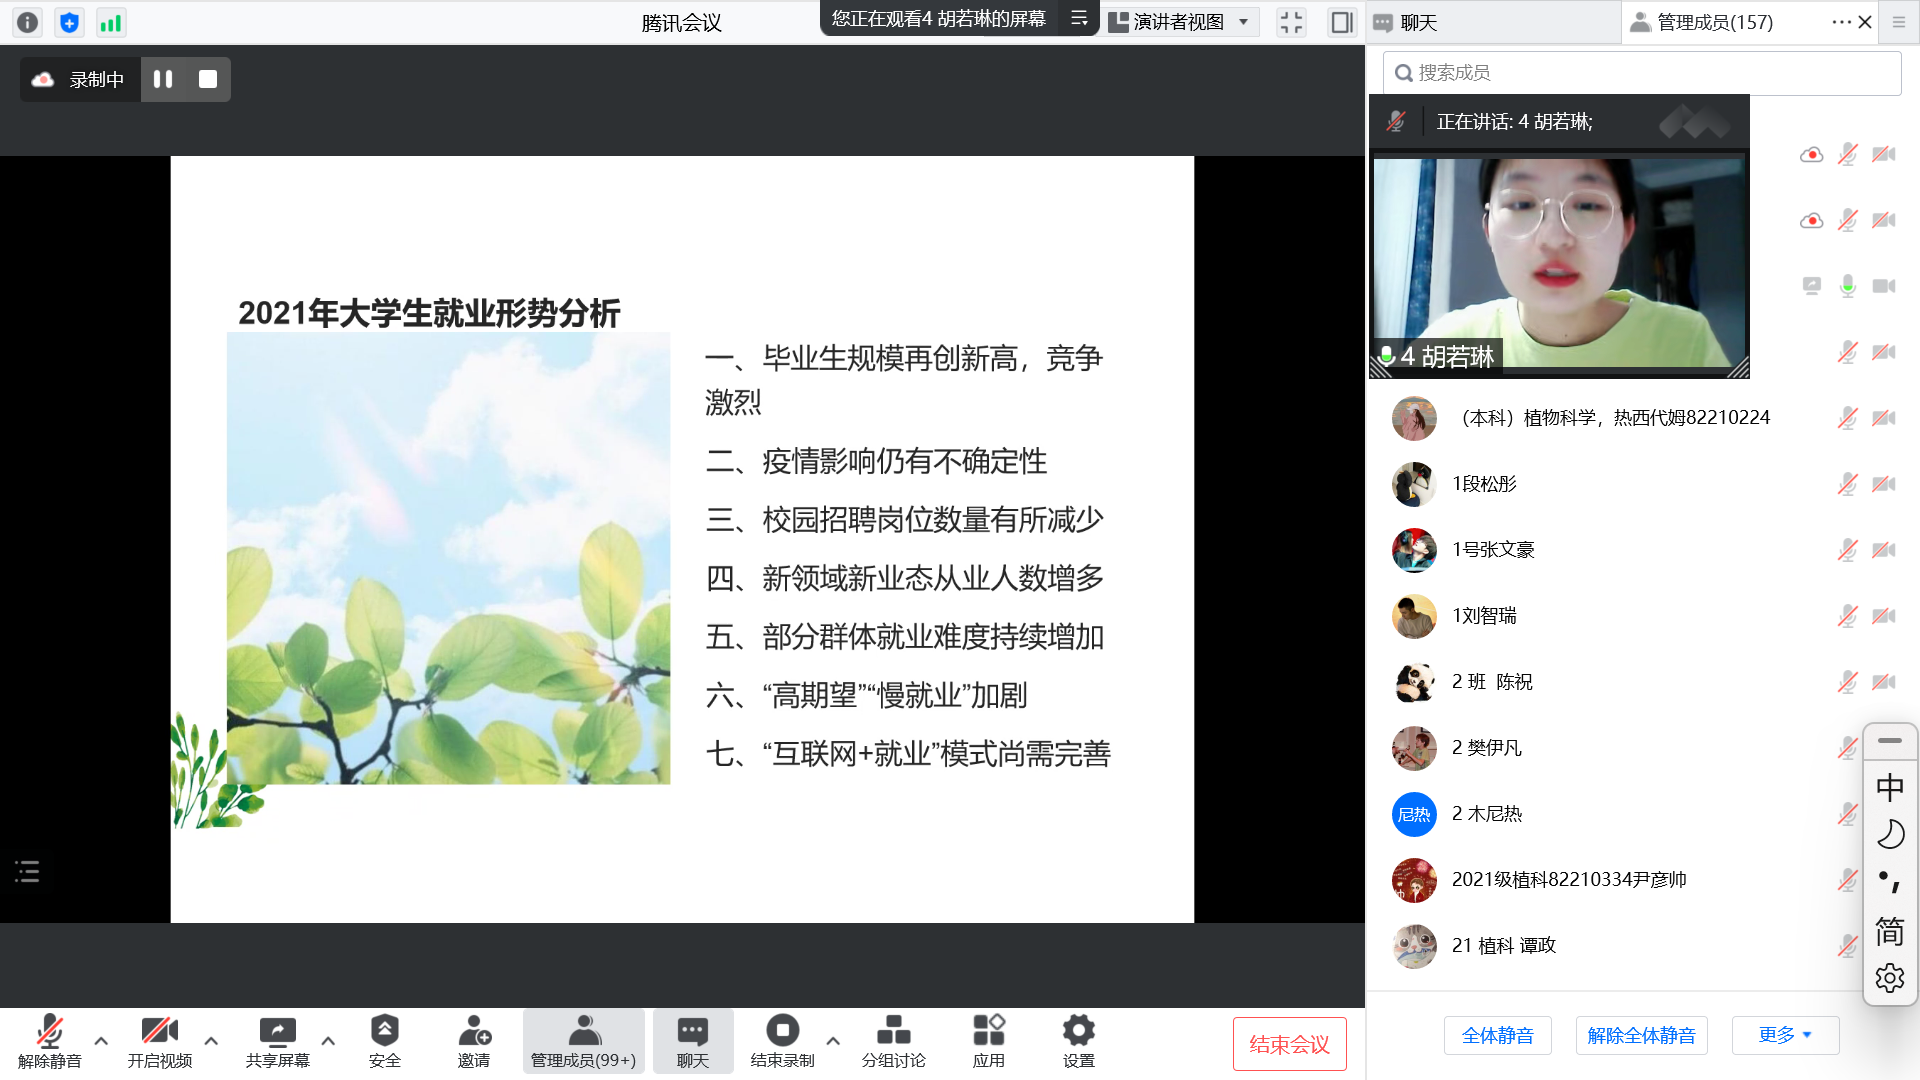Image resolution: width=1920 pixels, height=1080 pixels.
Task: Open the network signal status icon
Action: point(110,22)
